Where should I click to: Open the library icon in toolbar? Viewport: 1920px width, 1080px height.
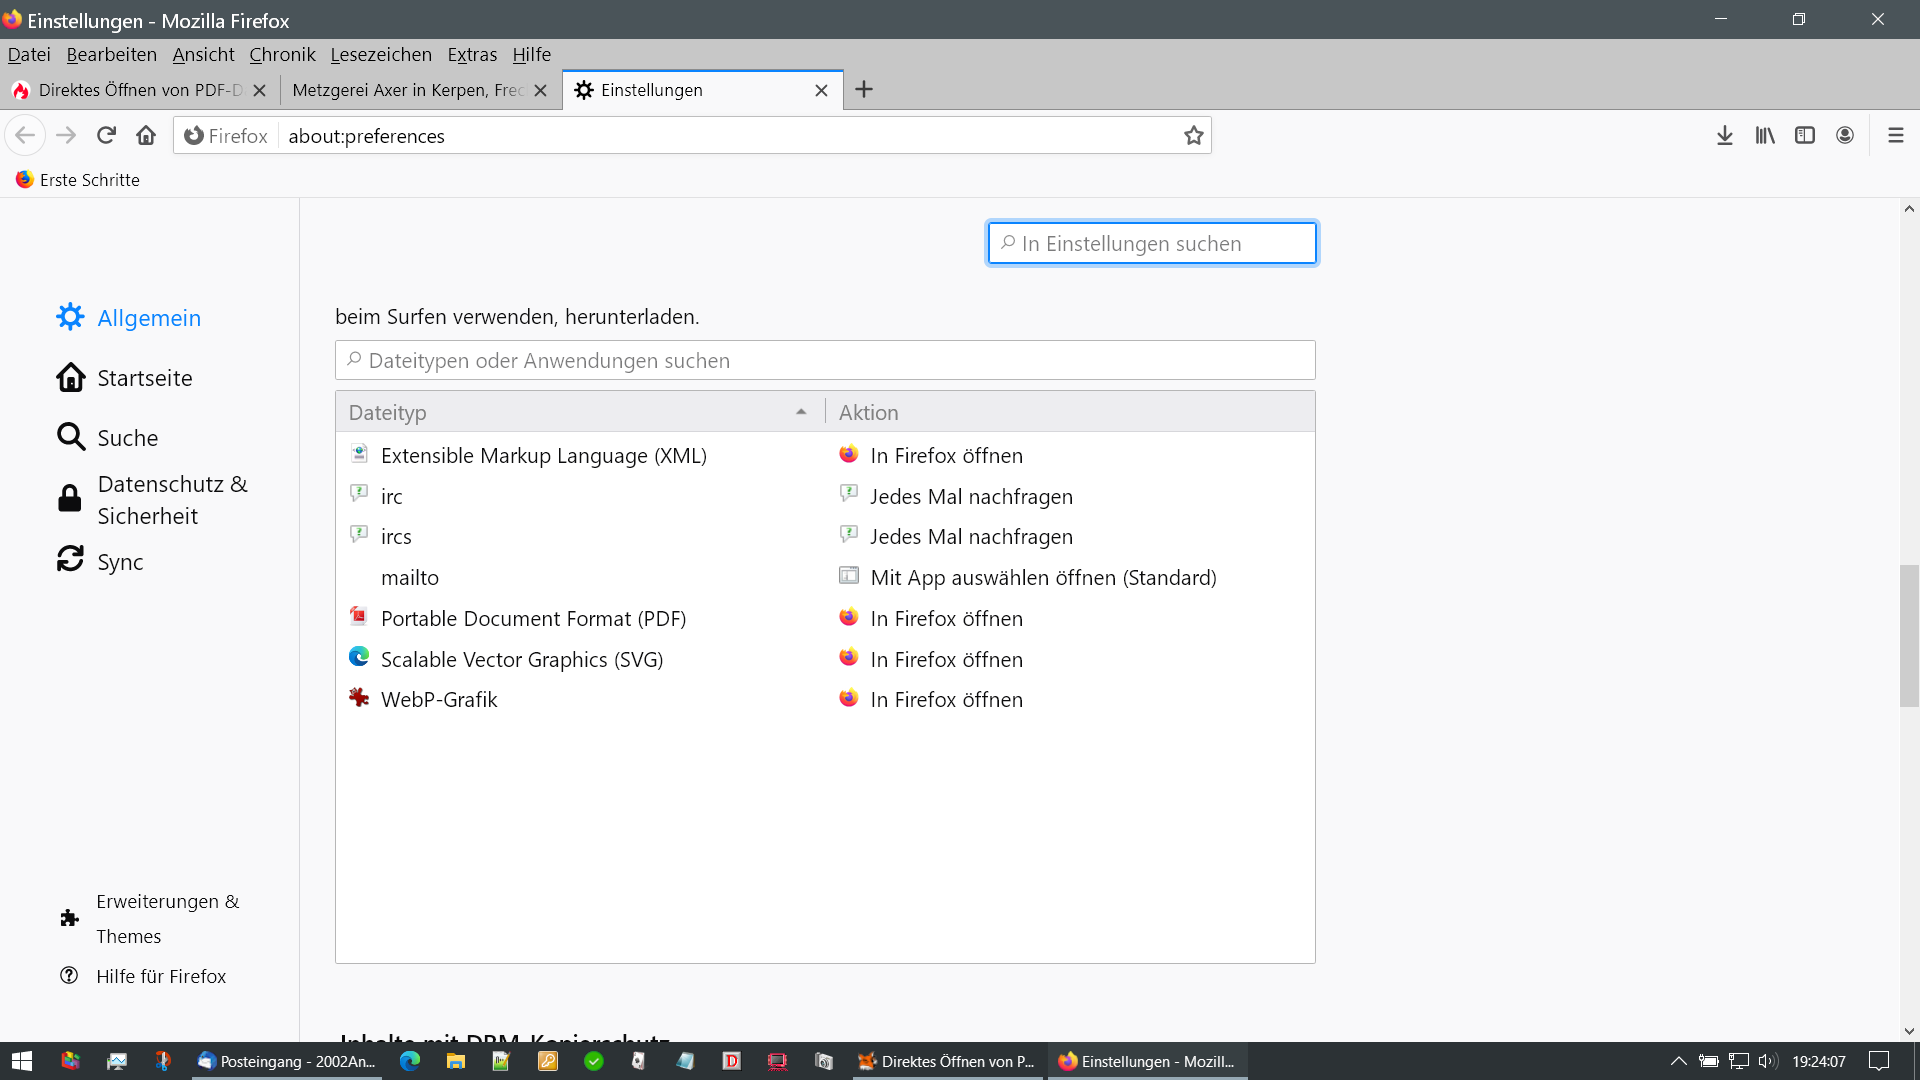coord(1764,135)
